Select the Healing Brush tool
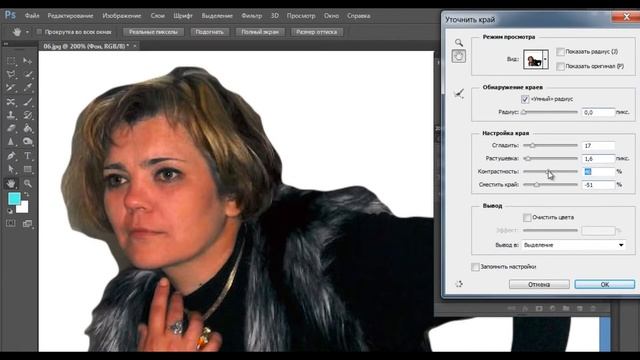Viewport: 640px width, 360px height. coord(11,102)
